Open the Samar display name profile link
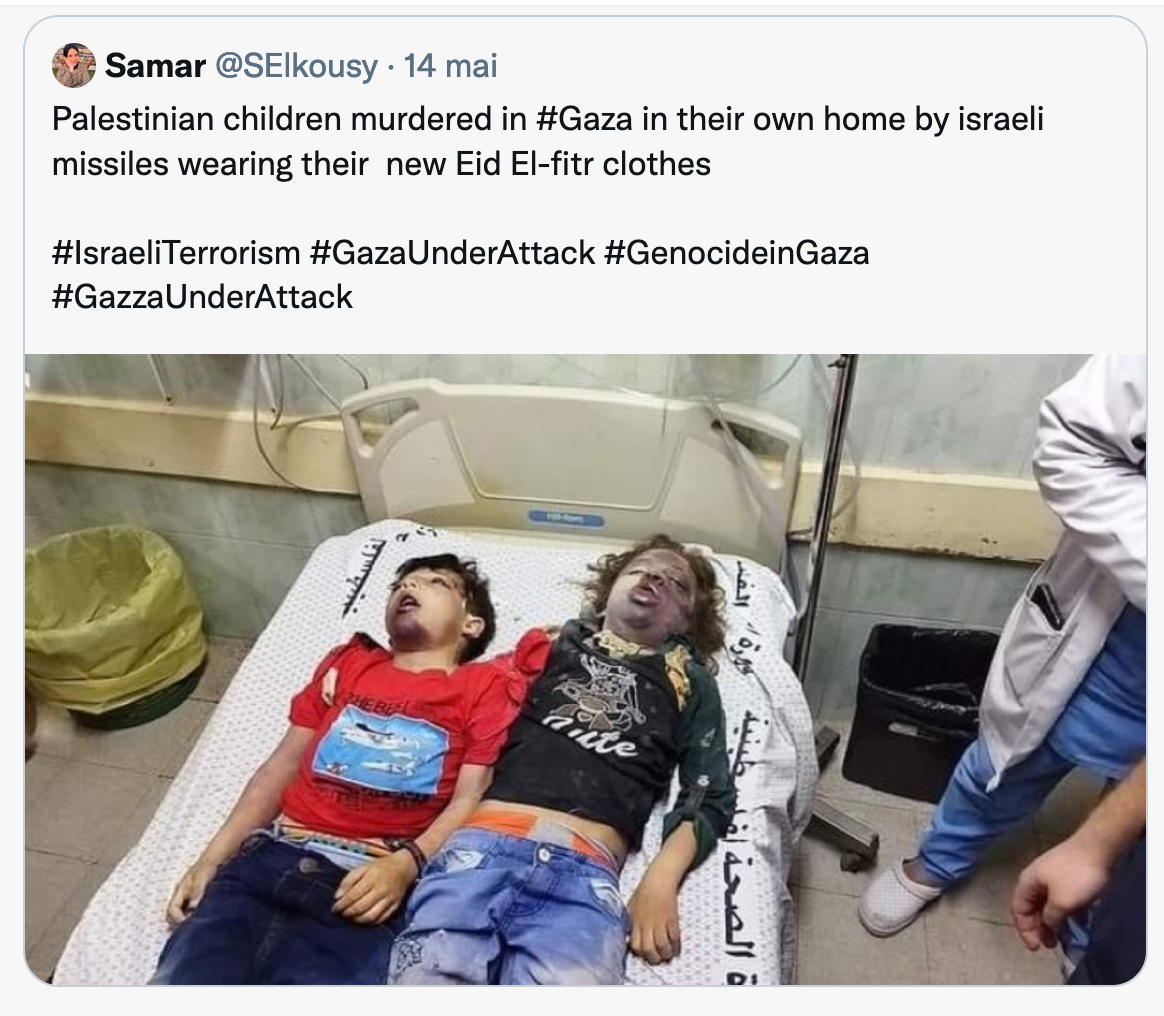Screen dimensions: 1164x1016 click(155, 66)
